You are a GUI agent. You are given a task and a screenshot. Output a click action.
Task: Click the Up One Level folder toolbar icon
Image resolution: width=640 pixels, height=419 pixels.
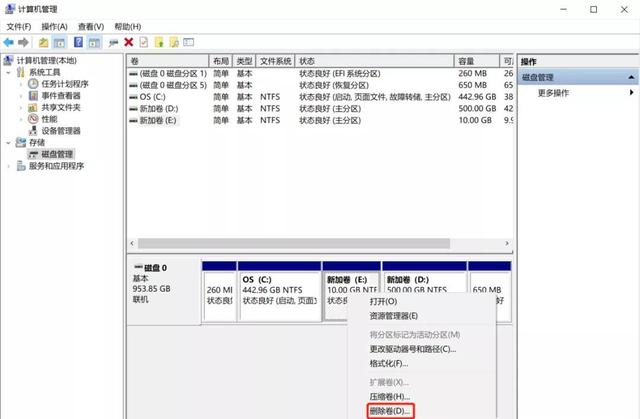(43, 42)
